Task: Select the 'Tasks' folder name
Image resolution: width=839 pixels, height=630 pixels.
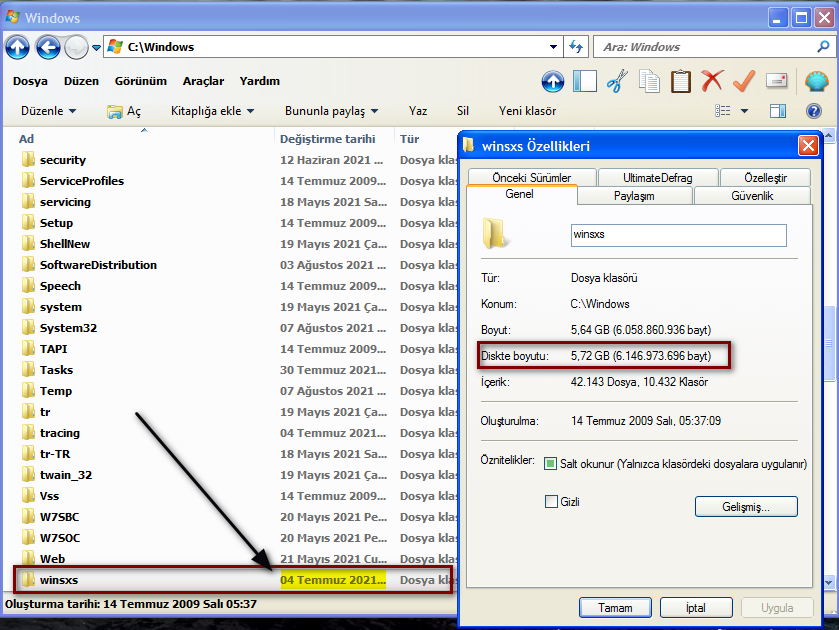Action: [x=56, y=370]
